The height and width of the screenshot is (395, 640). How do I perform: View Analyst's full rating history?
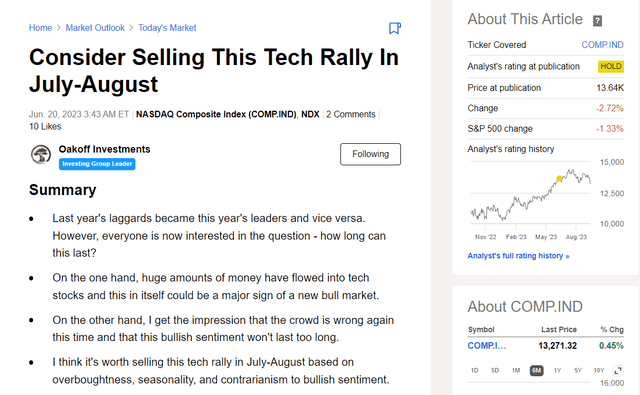tap(518, 256)
